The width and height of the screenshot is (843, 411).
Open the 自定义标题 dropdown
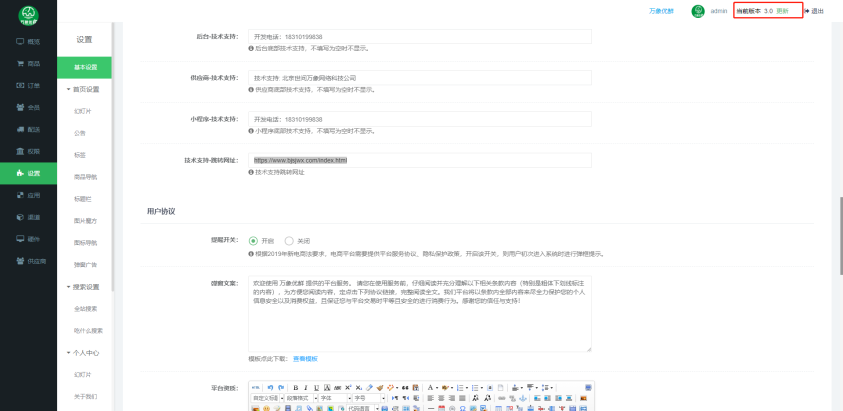(267, 398)
